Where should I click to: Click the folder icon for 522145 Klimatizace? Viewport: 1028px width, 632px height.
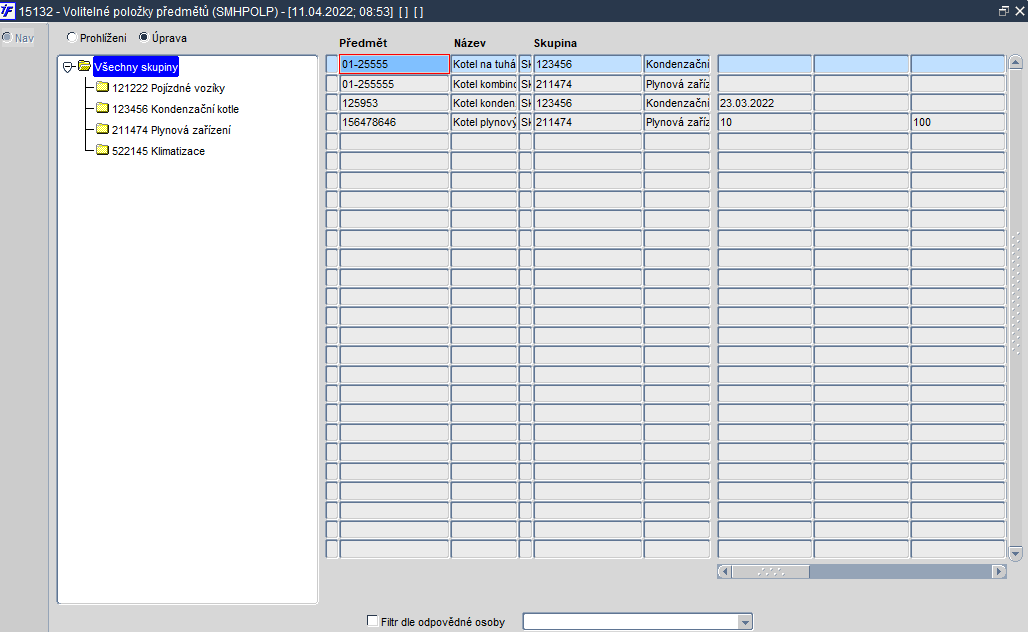pos(102,150)
